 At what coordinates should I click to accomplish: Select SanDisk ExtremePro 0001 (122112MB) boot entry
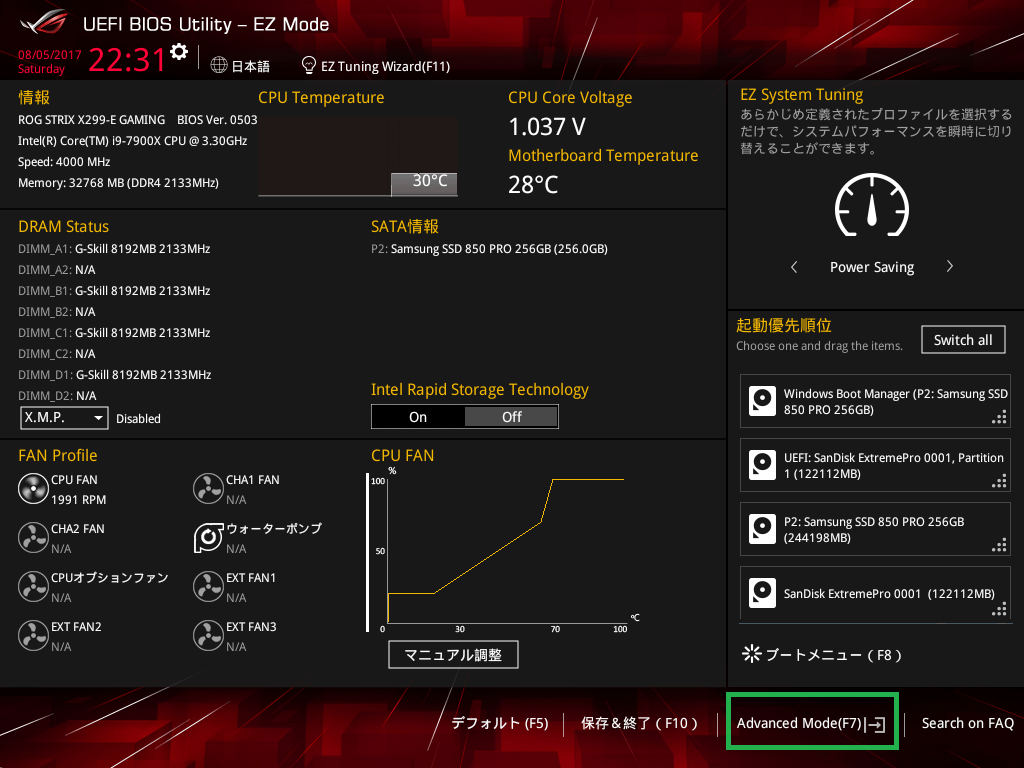pos(875,593)
